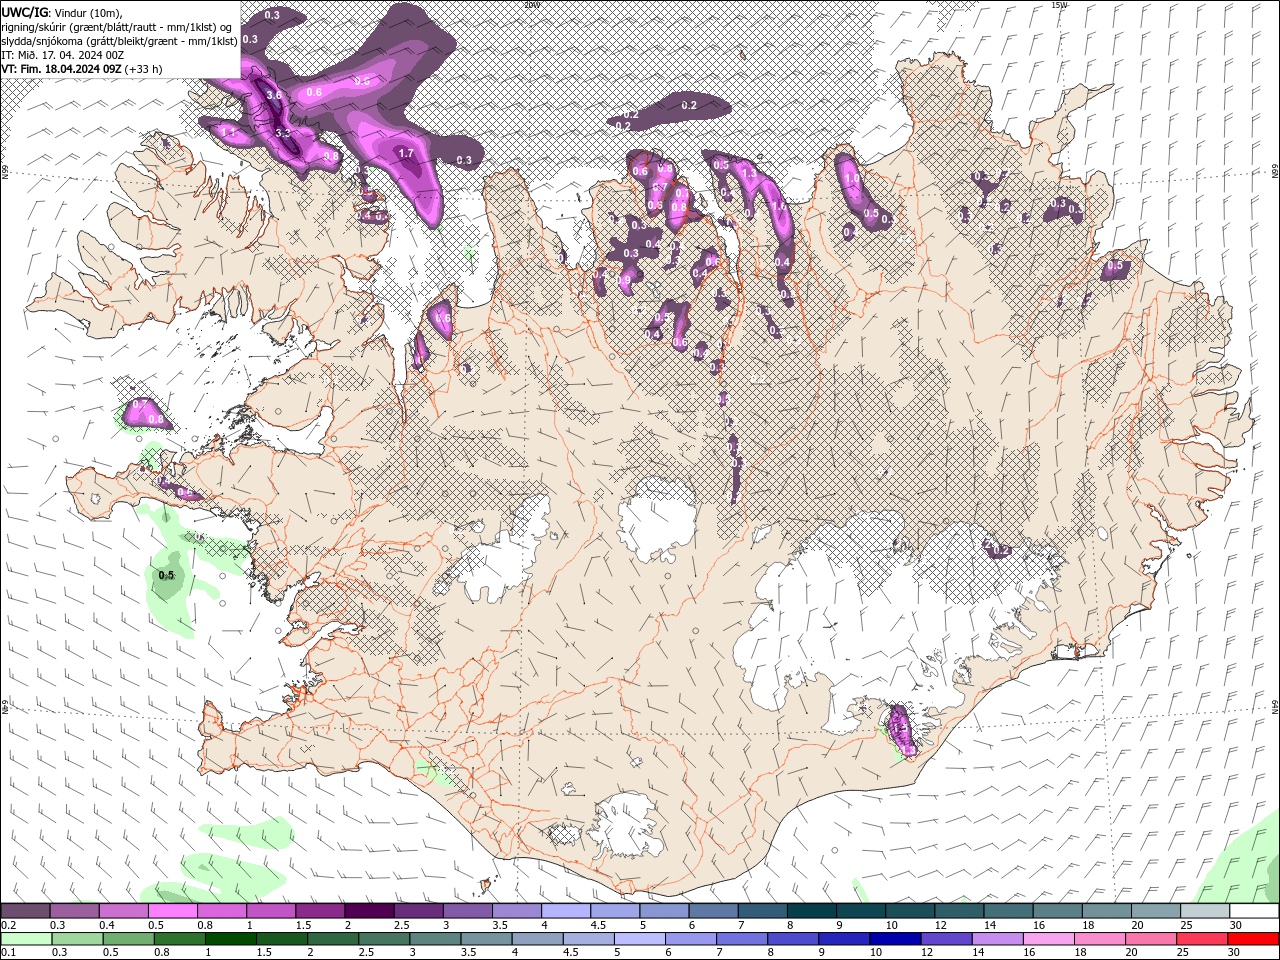
Task: Pick the red-pink 25 swatch in the rain legend
Action: (1201, 939)
